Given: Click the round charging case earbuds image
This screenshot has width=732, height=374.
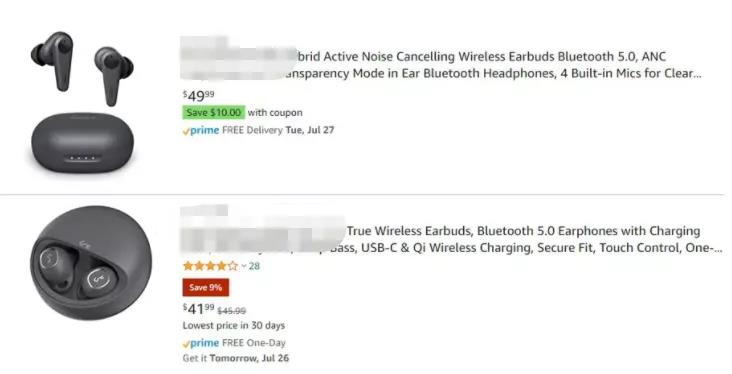Looking at the screenshot, I should (91, 262).
